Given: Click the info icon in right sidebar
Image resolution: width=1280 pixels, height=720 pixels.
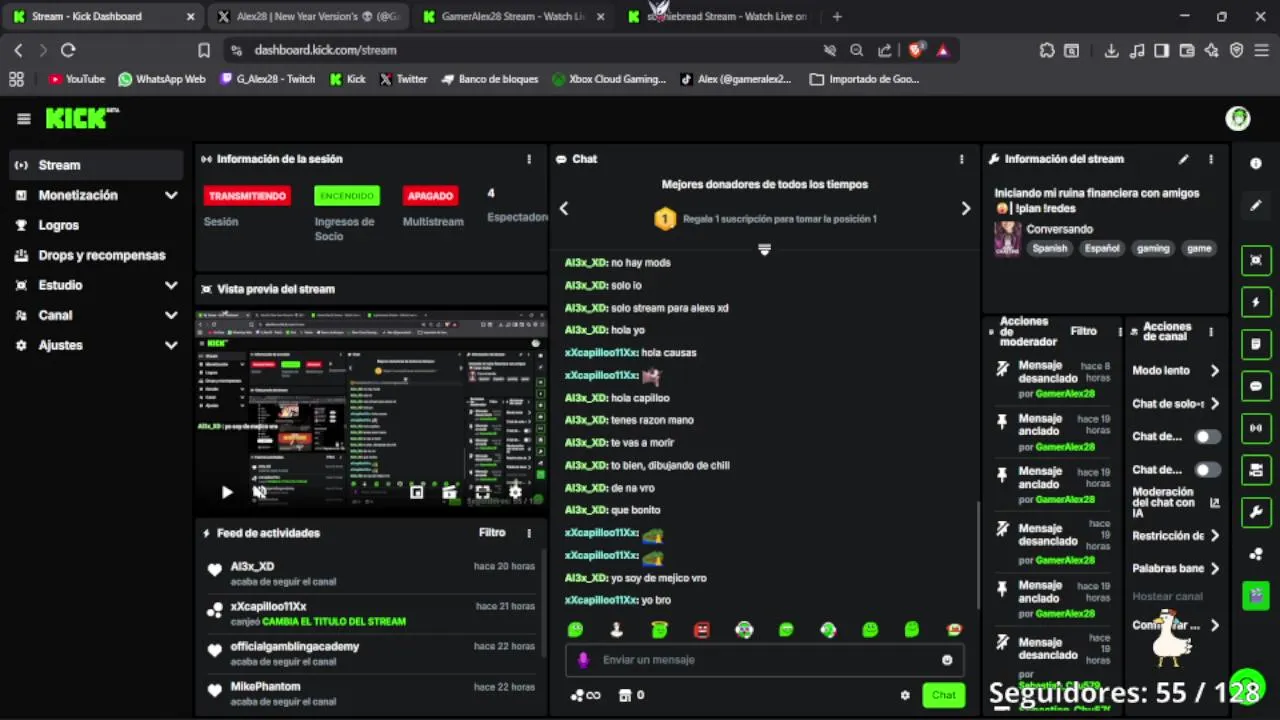Looking at the screenshot, I should point(1256,163).
